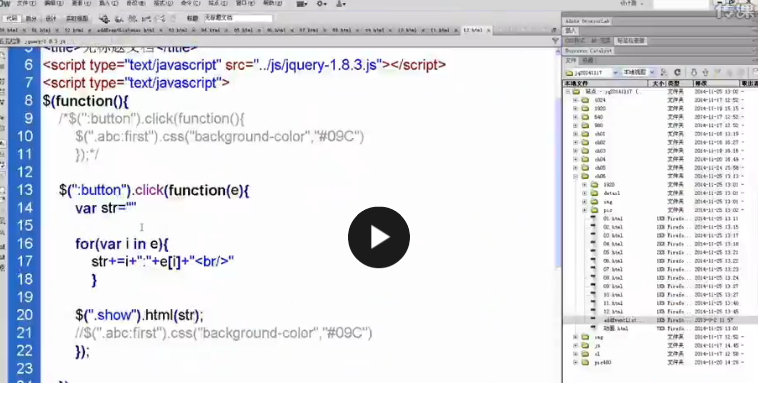
Task: Click the Put files up-arrow icon
Action: (x=705, y=72)
